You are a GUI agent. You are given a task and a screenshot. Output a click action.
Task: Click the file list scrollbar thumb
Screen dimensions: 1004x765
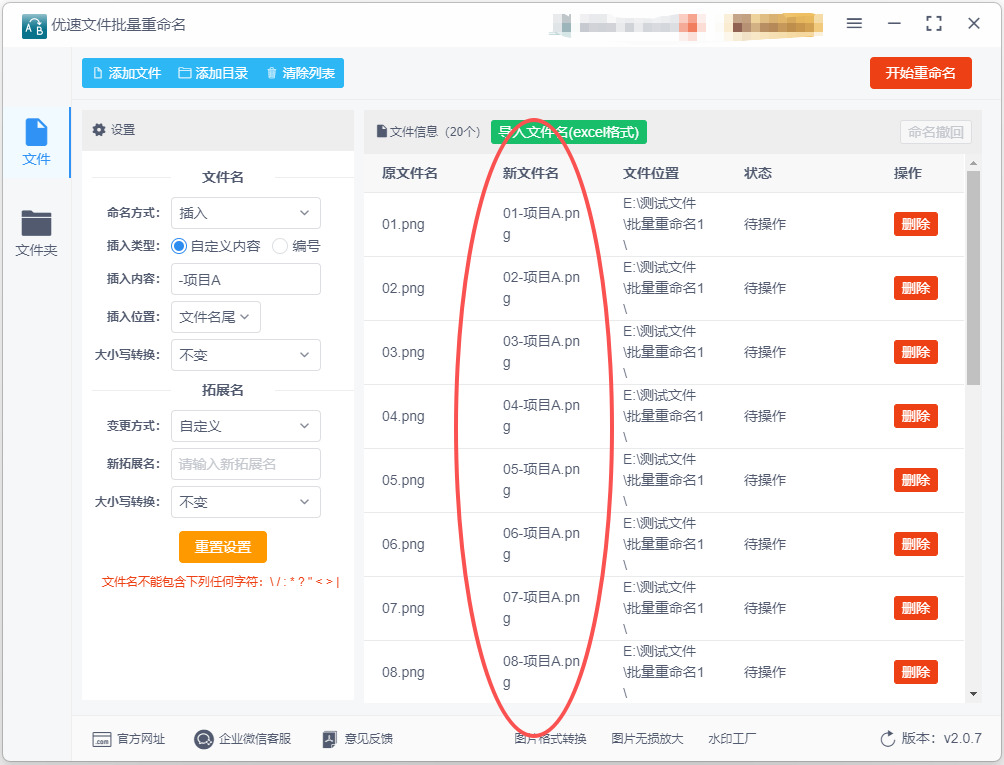(973, 277)
